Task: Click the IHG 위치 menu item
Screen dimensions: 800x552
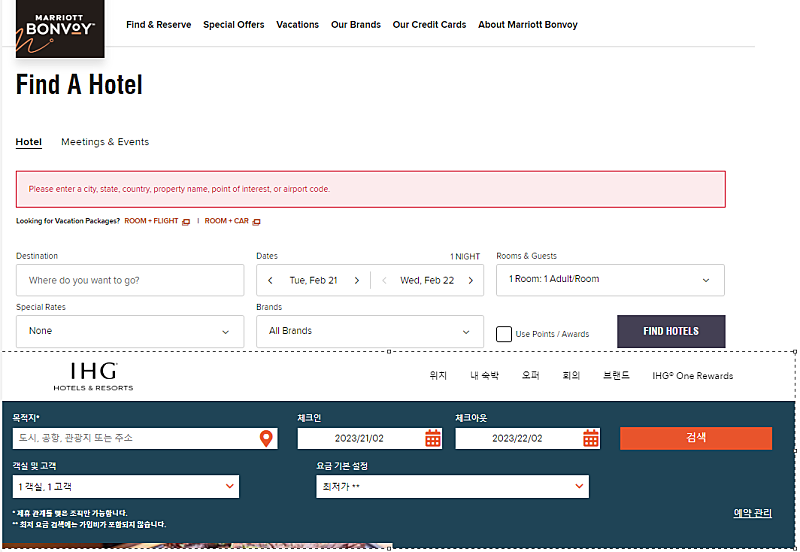Action: (438, 375)
